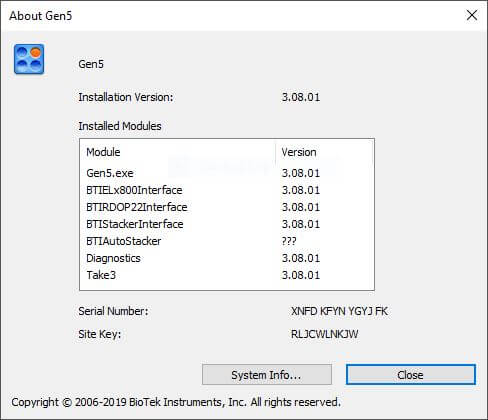Click the Gen5 application icon
This screenshot has height=420, width=488.
pyautogui.click(x=29, y=59)
